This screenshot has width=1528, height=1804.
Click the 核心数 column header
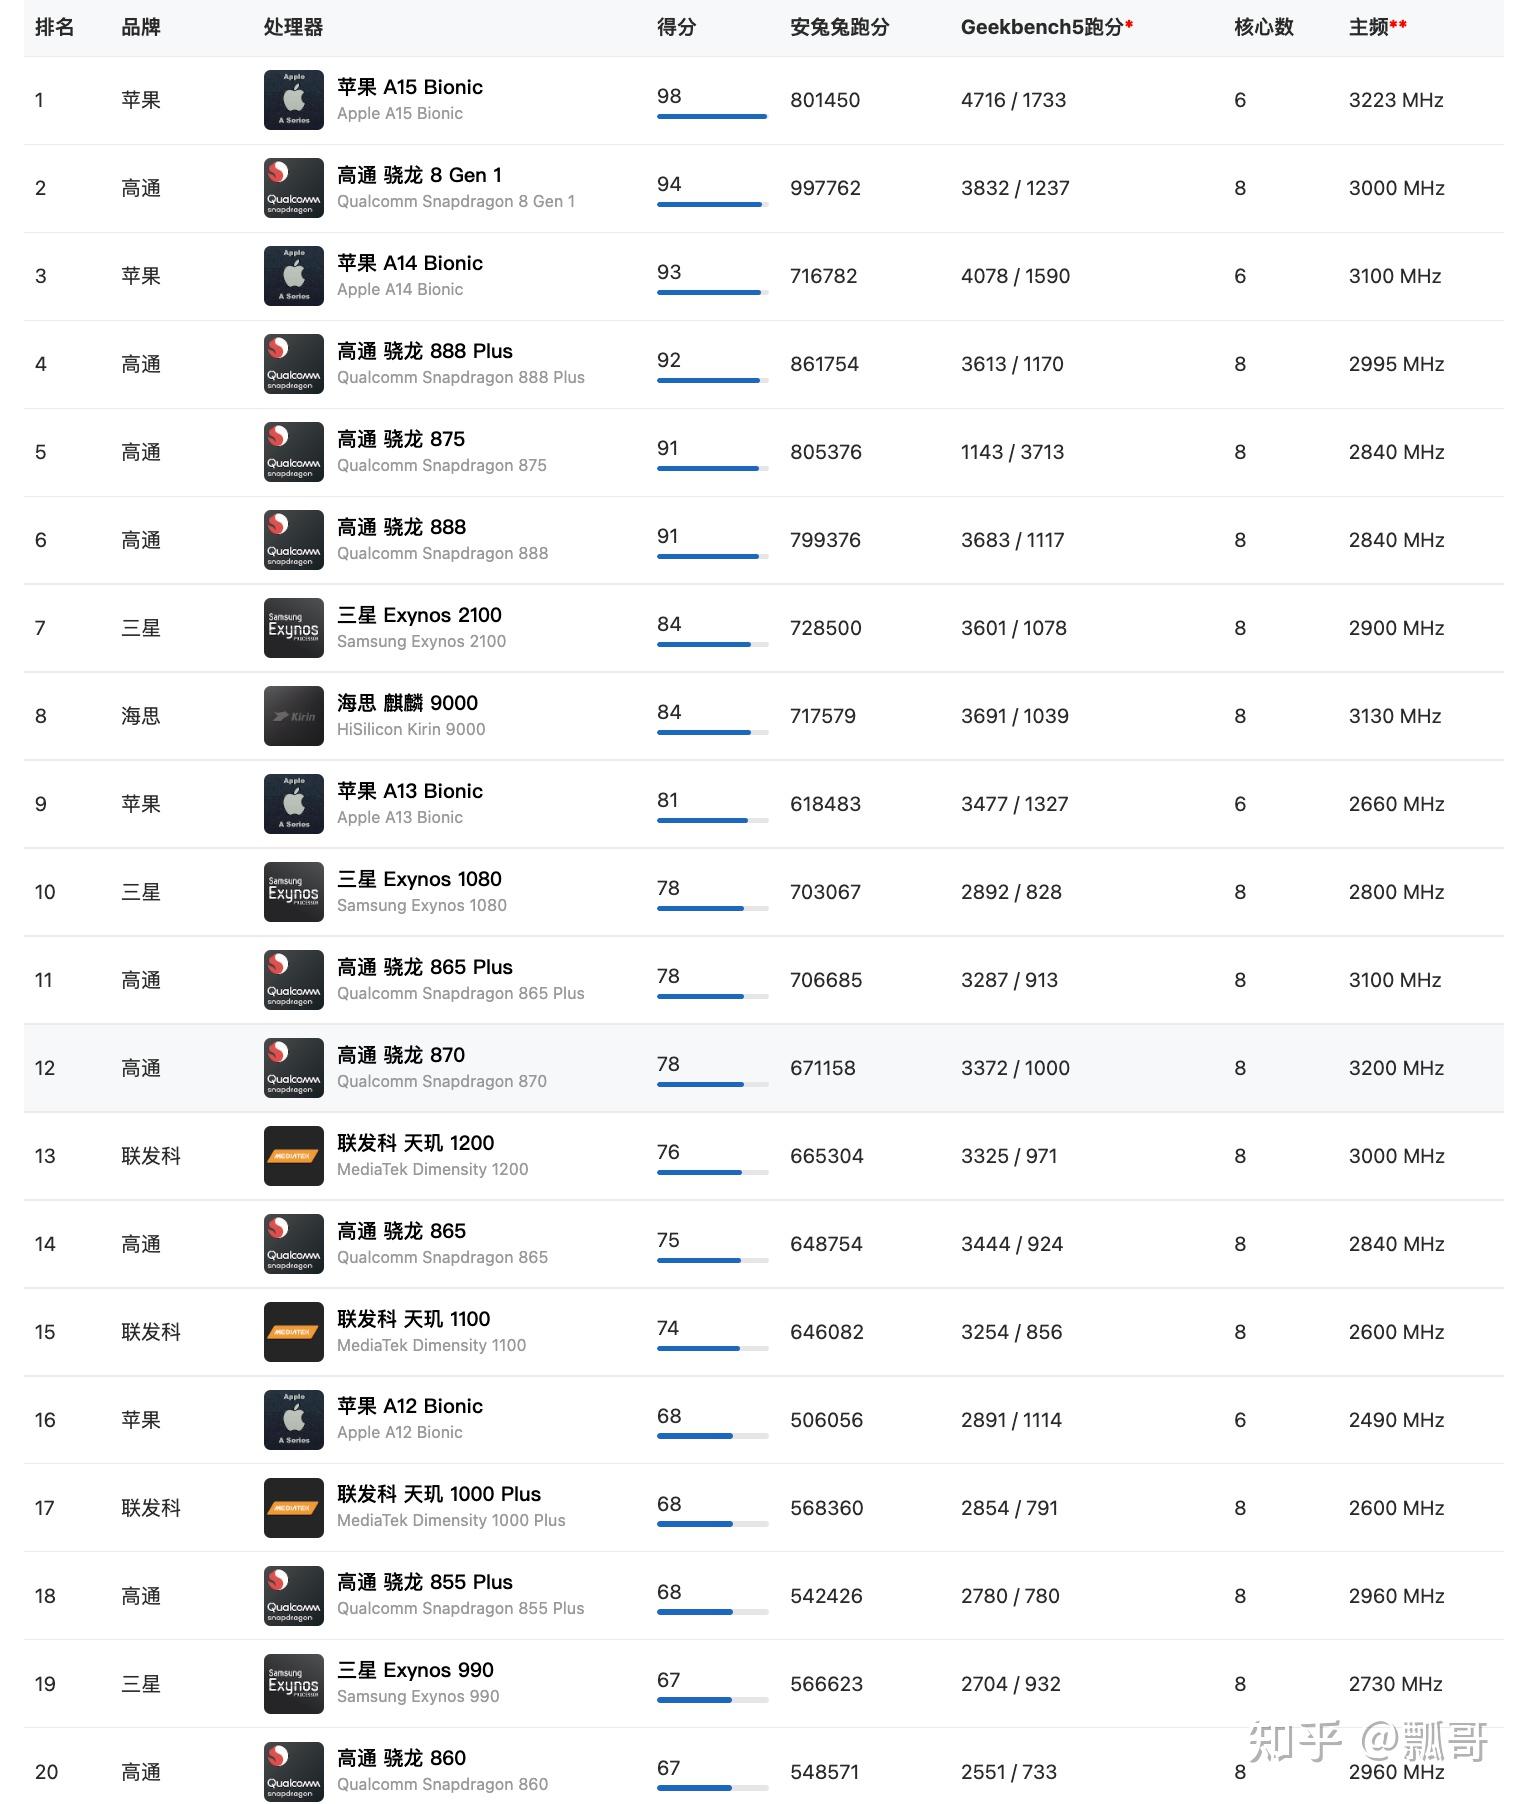point(1264,28)
